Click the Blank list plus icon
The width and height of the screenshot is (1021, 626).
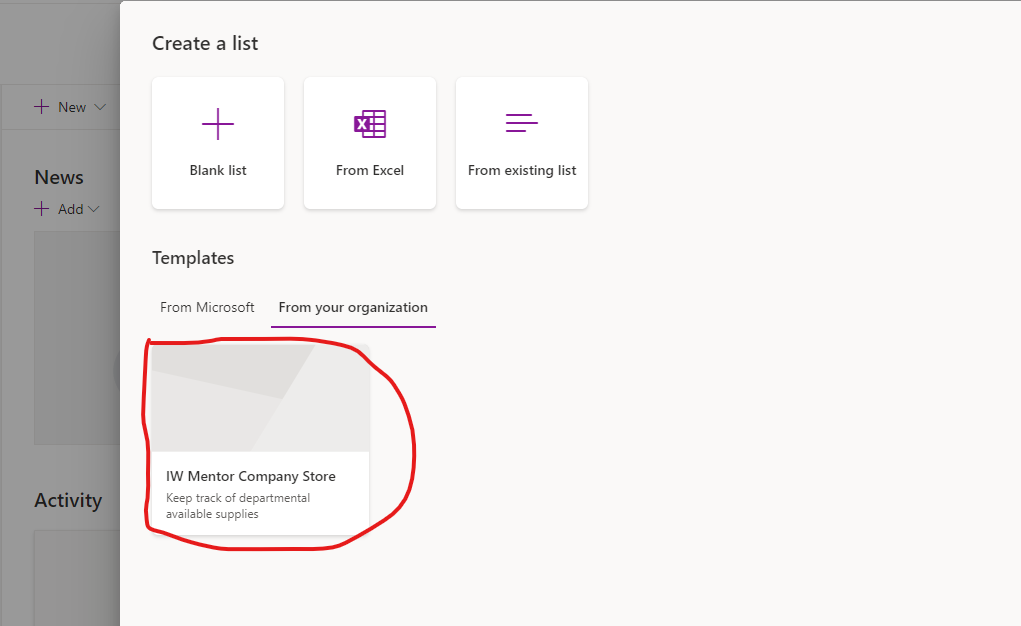[x=217, y=124]
